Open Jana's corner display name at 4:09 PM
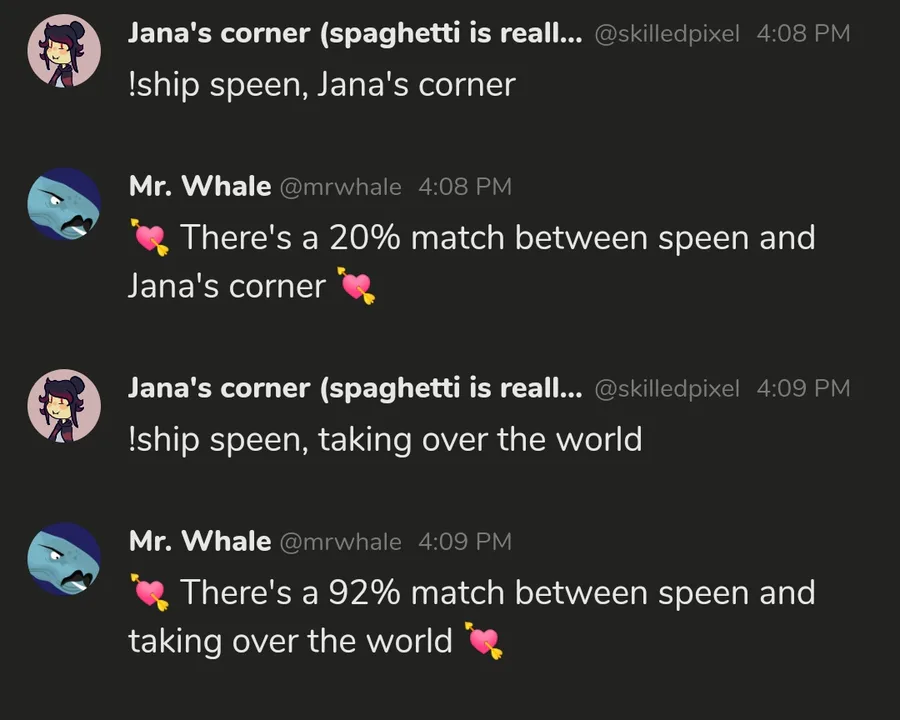This screenshot has height=720, width=900. [x=355, y=389]
